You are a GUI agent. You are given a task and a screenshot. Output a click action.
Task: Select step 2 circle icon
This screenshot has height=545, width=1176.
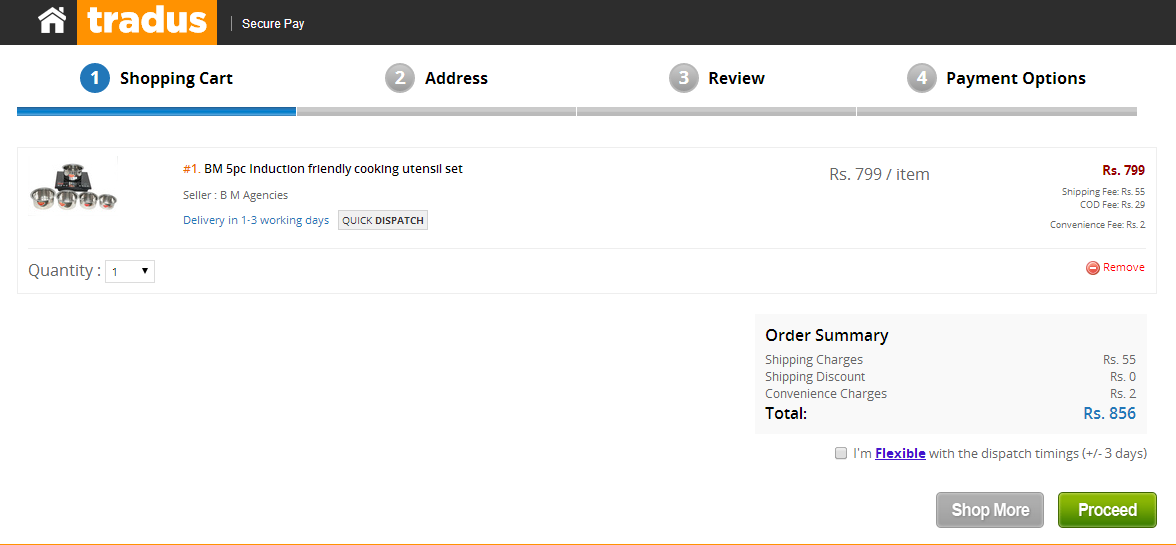[x=400, y=78]
